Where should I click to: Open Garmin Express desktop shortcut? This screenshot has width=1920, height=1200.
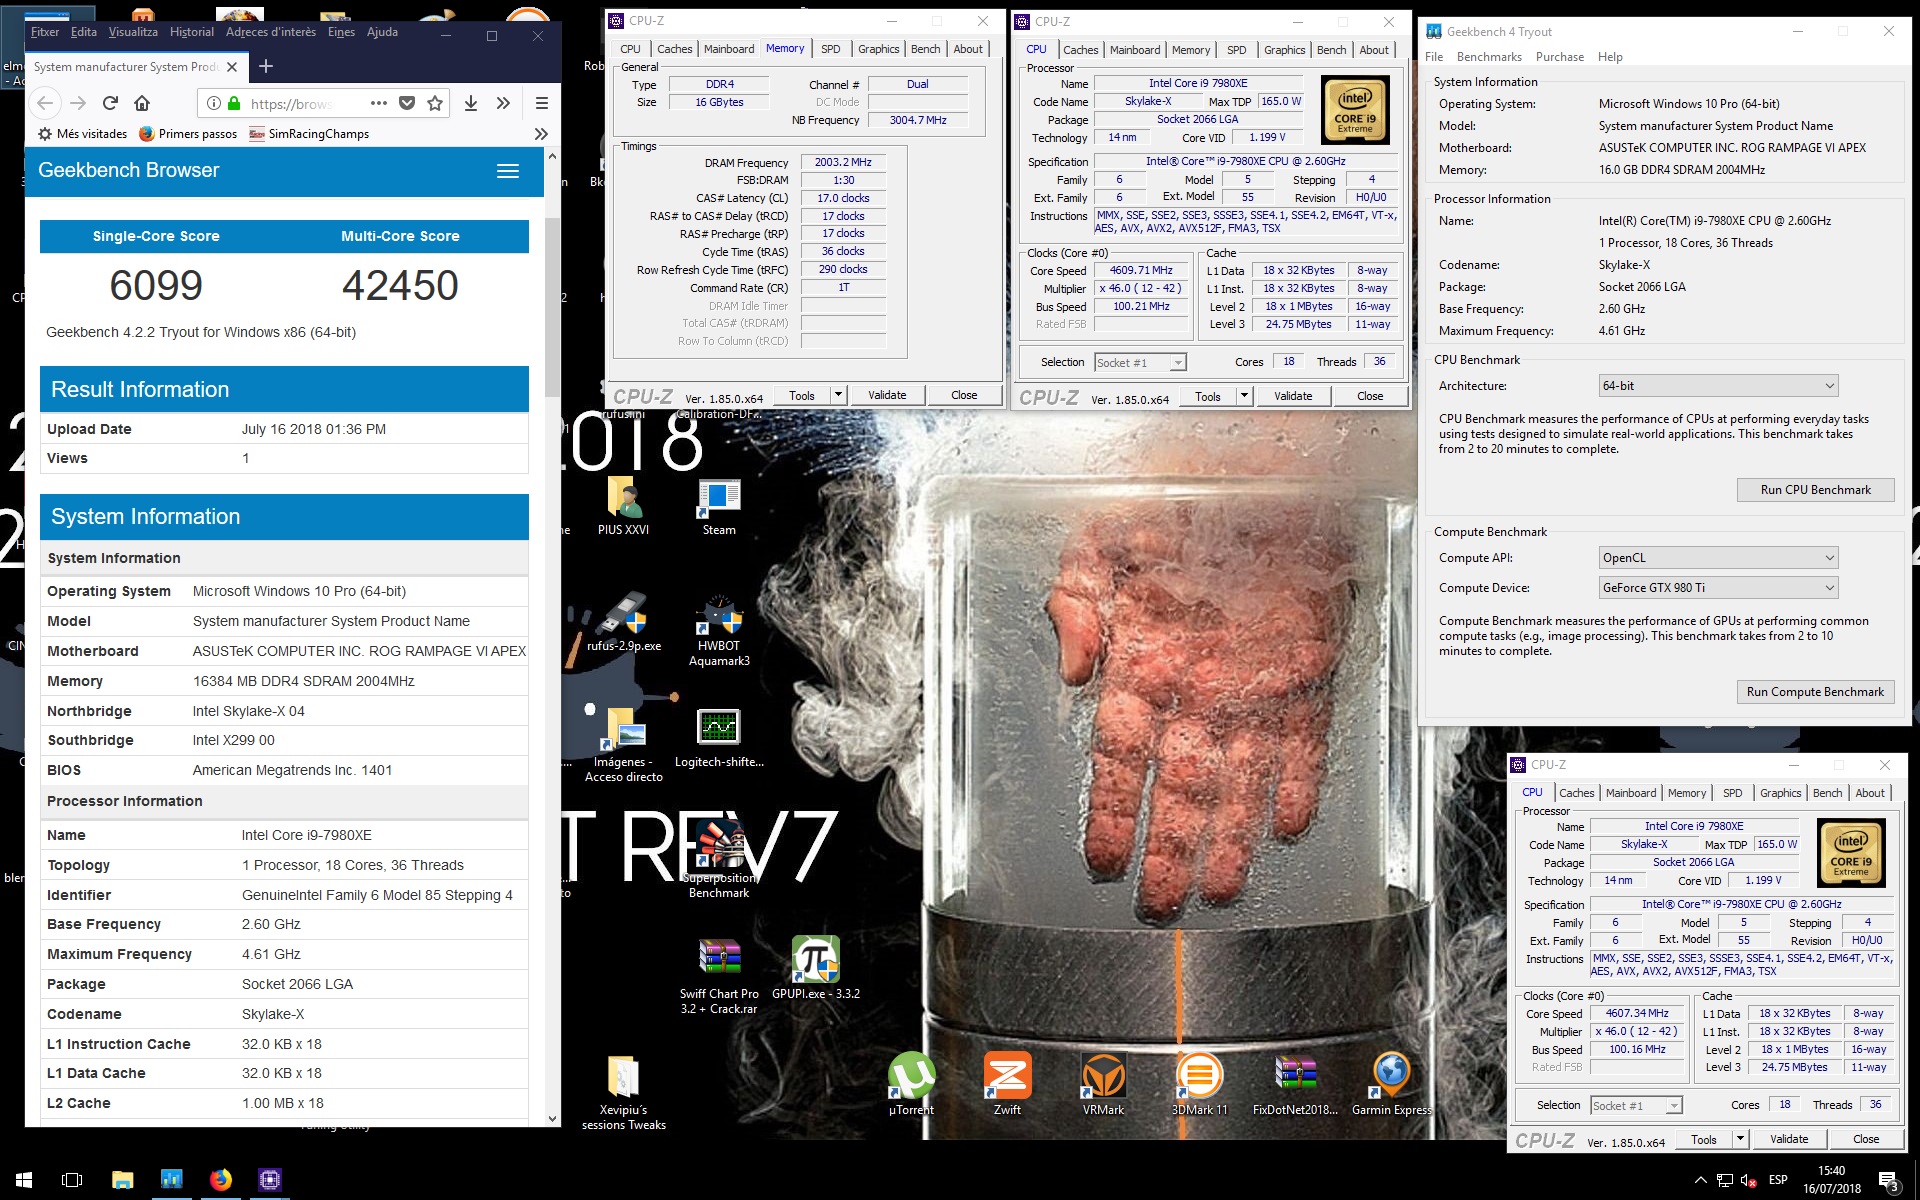click(x=1391, y=1084)
